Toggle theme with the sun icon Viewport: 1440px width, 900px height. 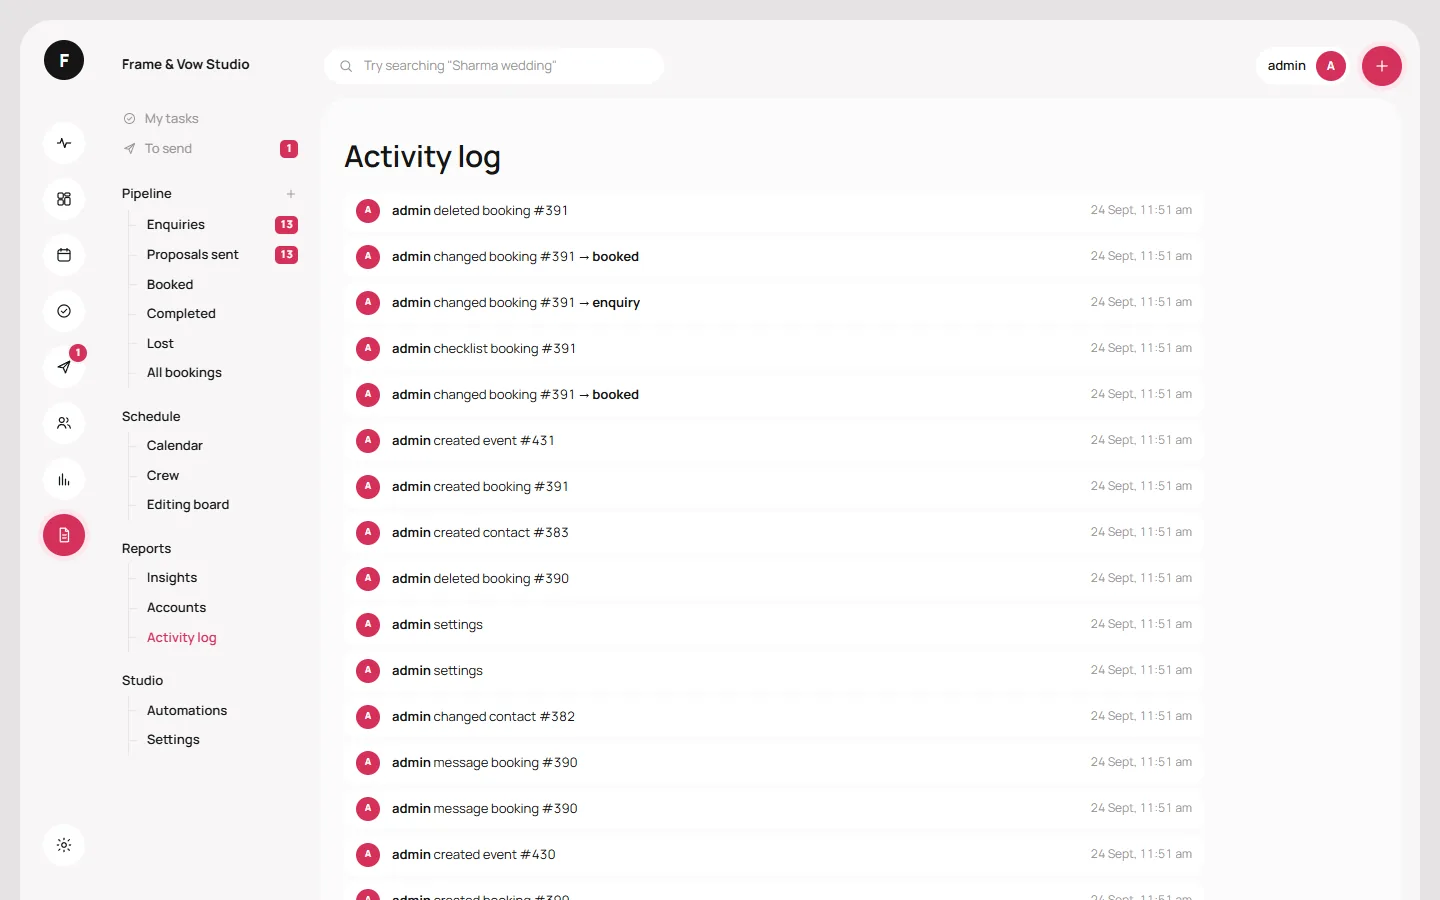pyautogui.click(x=64, y=845)
